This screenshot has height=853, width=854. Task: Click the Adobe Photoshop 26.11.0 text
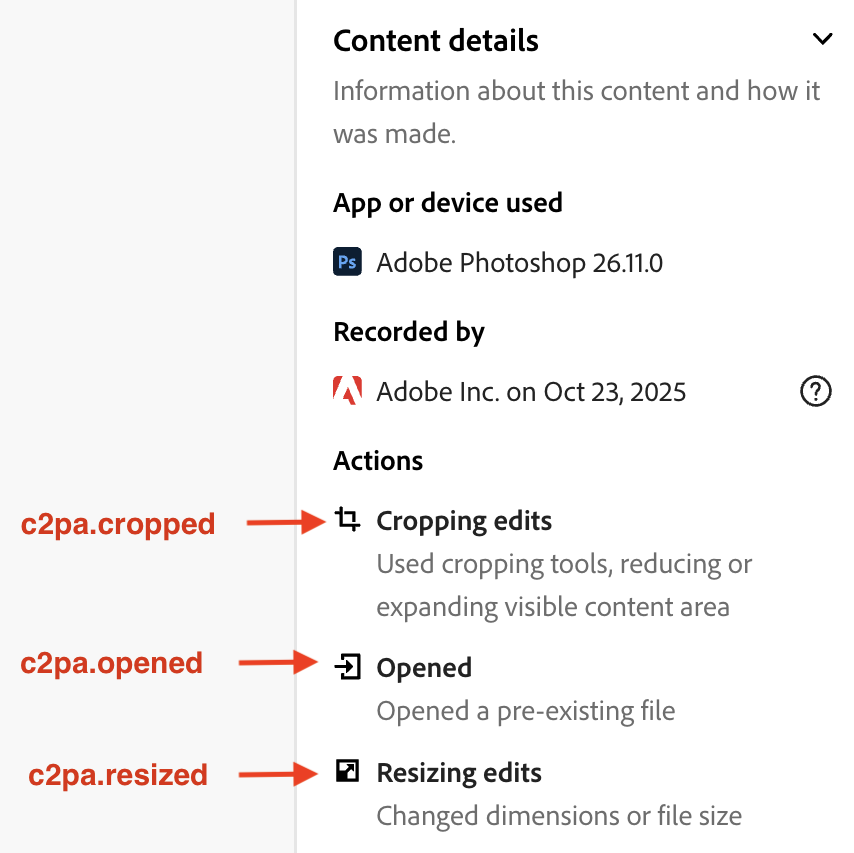click(x=519, y=264)
